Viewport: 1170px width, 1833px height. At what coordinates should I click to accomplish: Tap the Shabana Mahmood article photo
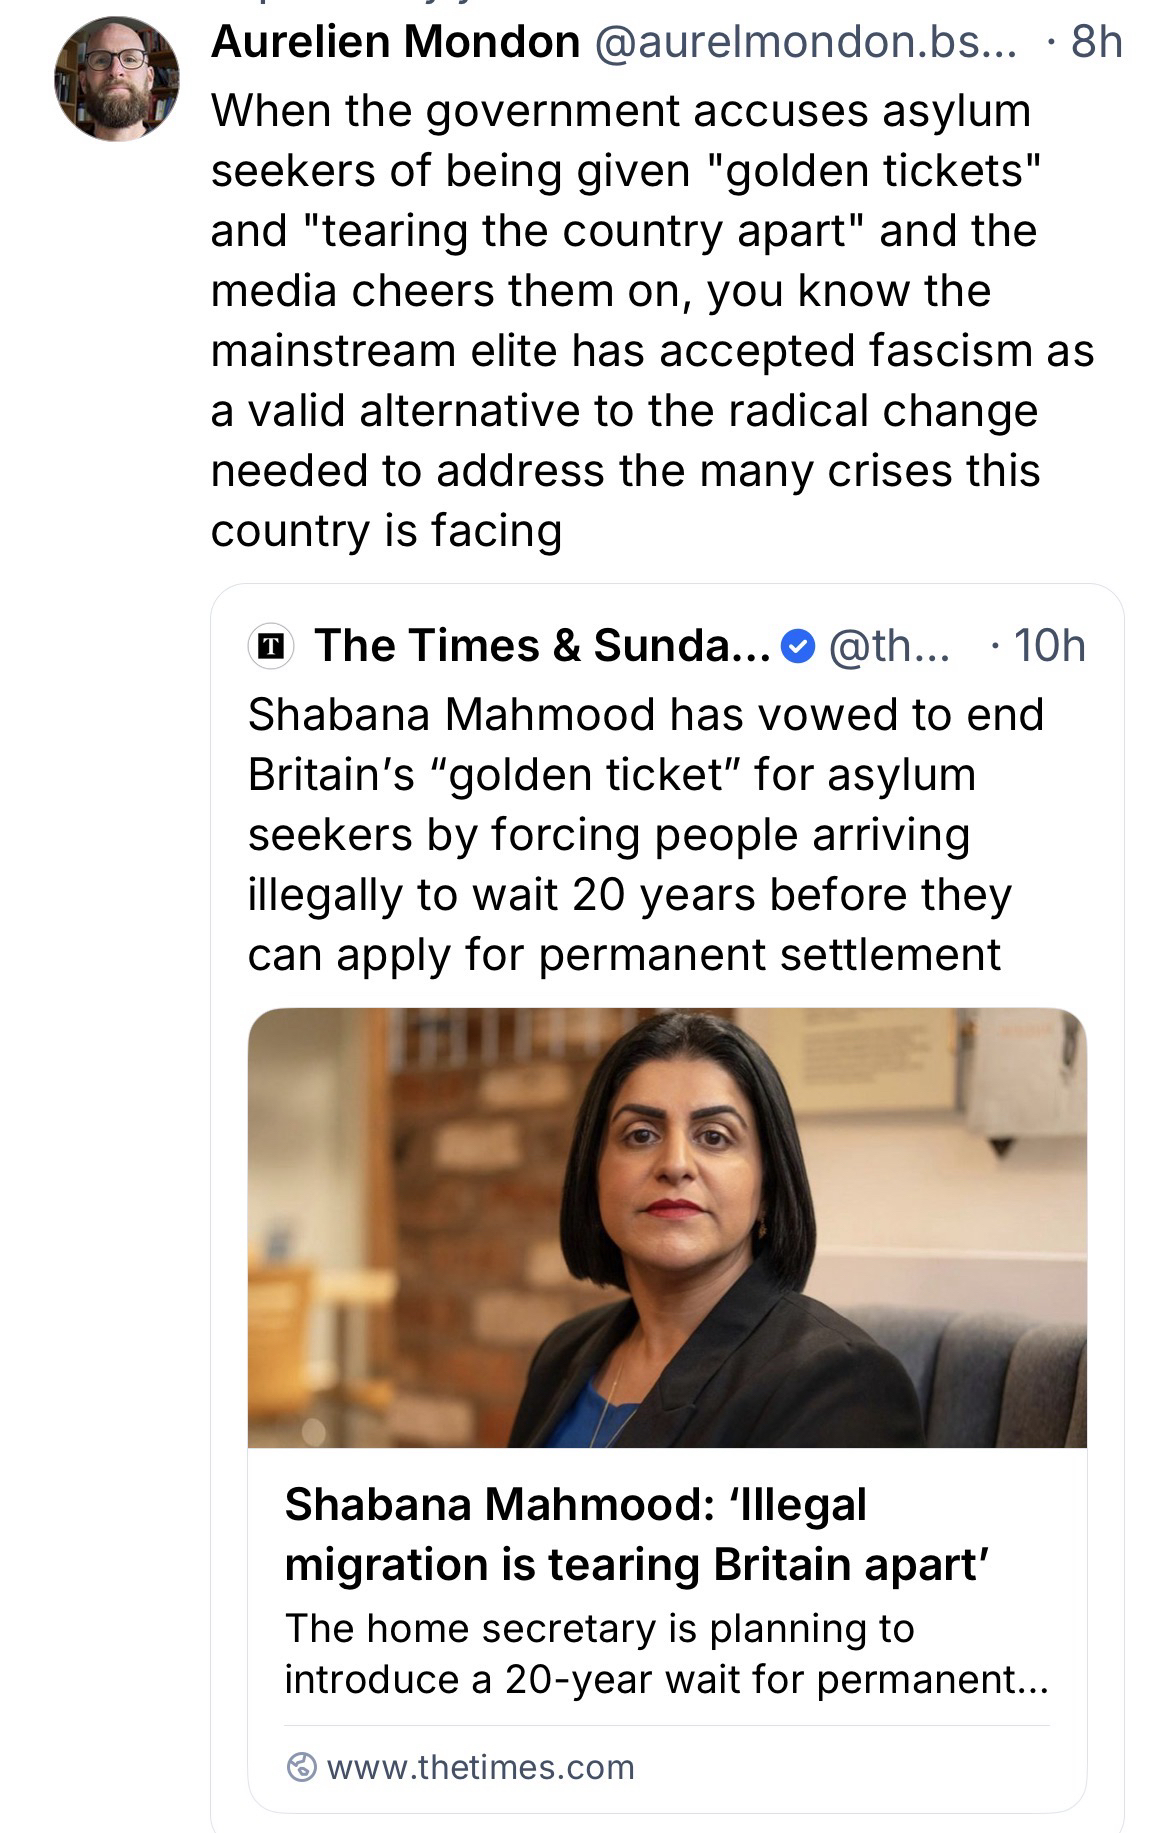click(x=667, y=1227)
